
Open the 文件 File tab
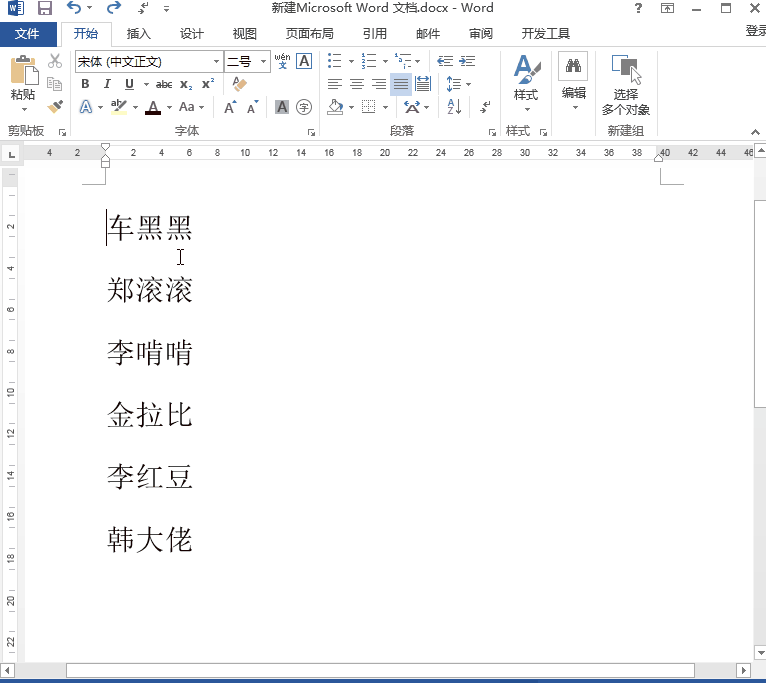coord(27,34)
